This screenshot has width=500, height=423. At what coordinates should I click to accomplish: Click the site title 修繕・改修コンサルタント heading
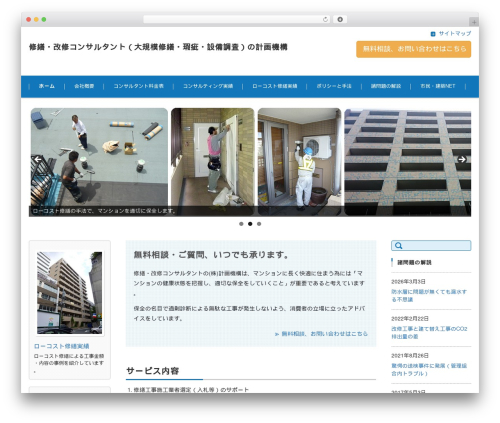click(158, 47)
